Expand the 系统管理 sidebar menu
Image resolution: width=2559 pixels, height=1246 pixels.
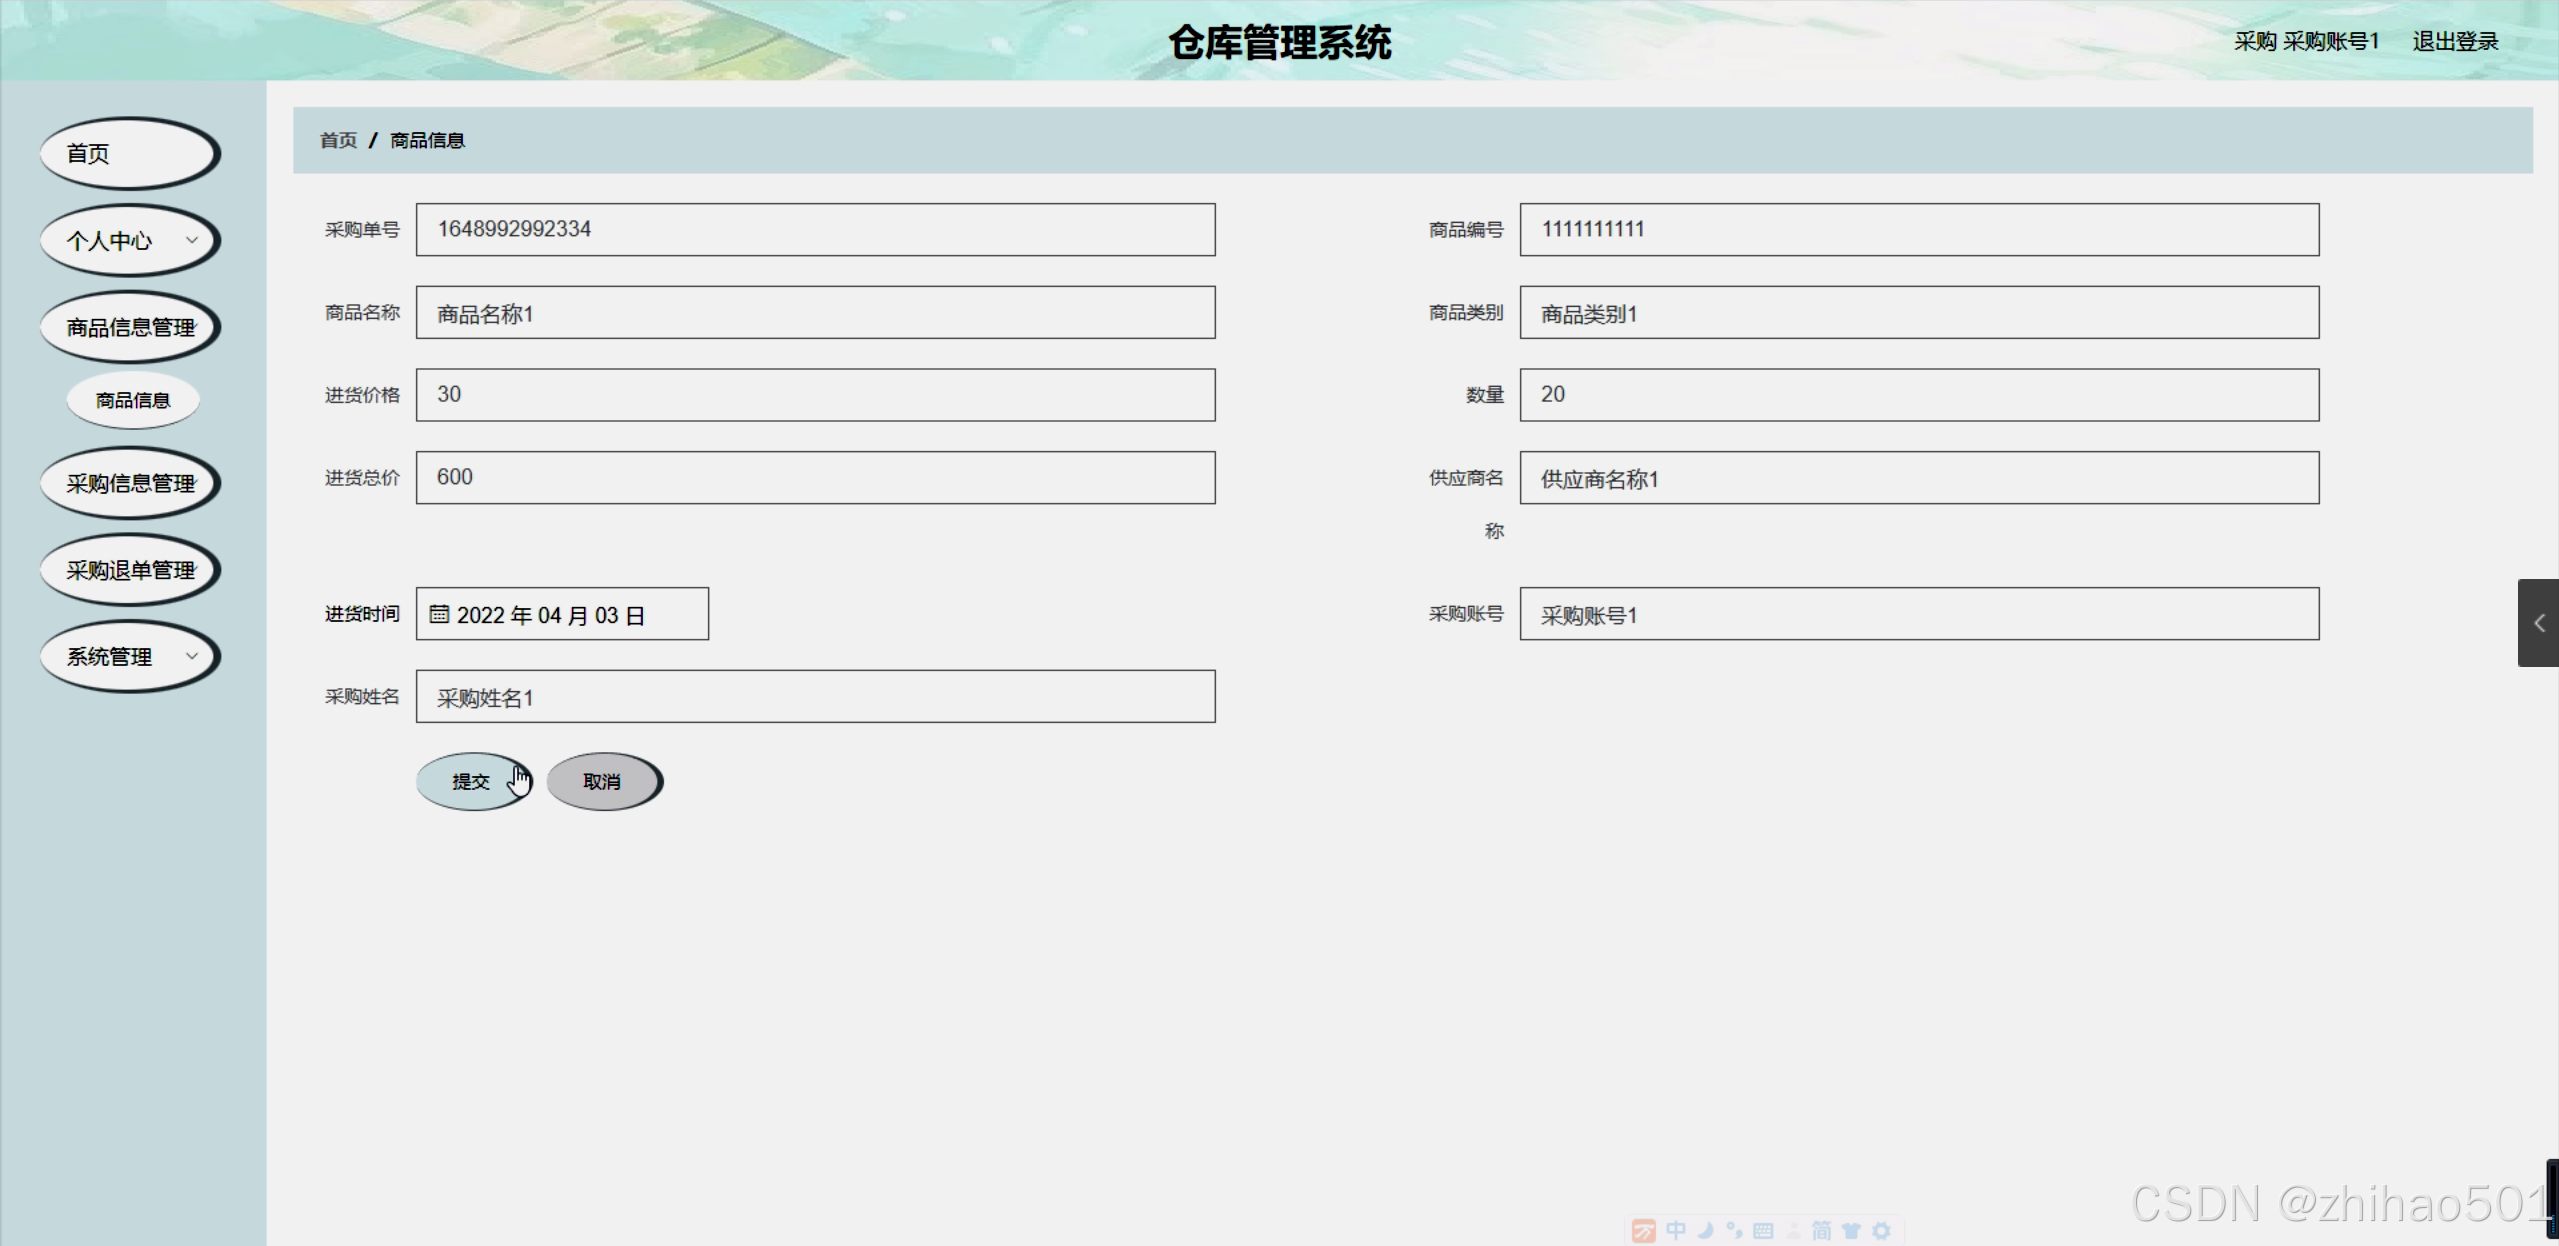point(129,656)
